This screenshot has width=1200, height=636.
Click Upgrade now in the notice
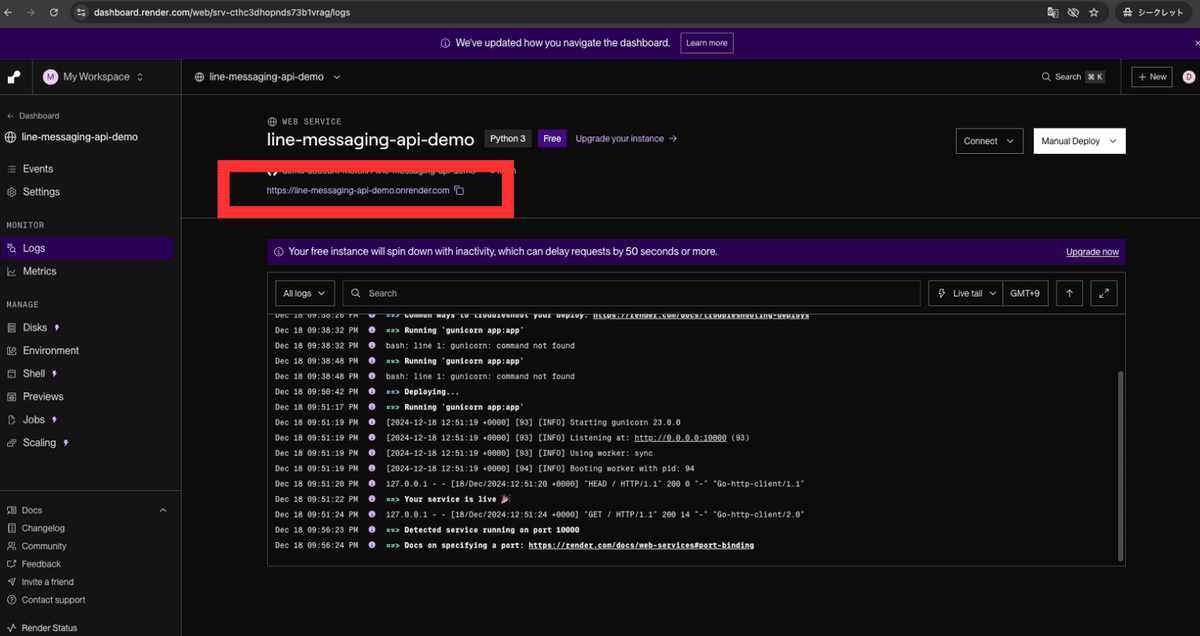1092,252
